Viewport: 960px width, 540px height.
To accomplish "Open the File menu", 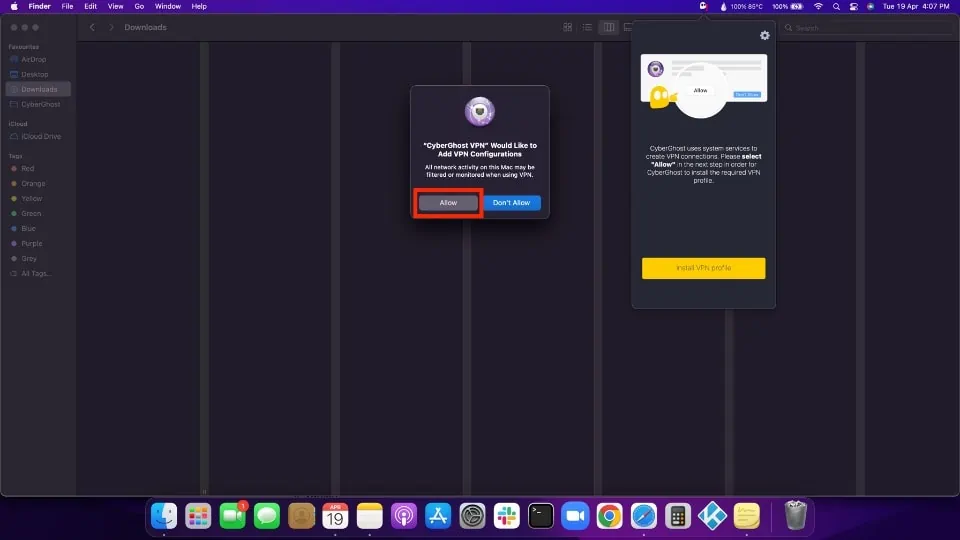I will coord(67,6).
